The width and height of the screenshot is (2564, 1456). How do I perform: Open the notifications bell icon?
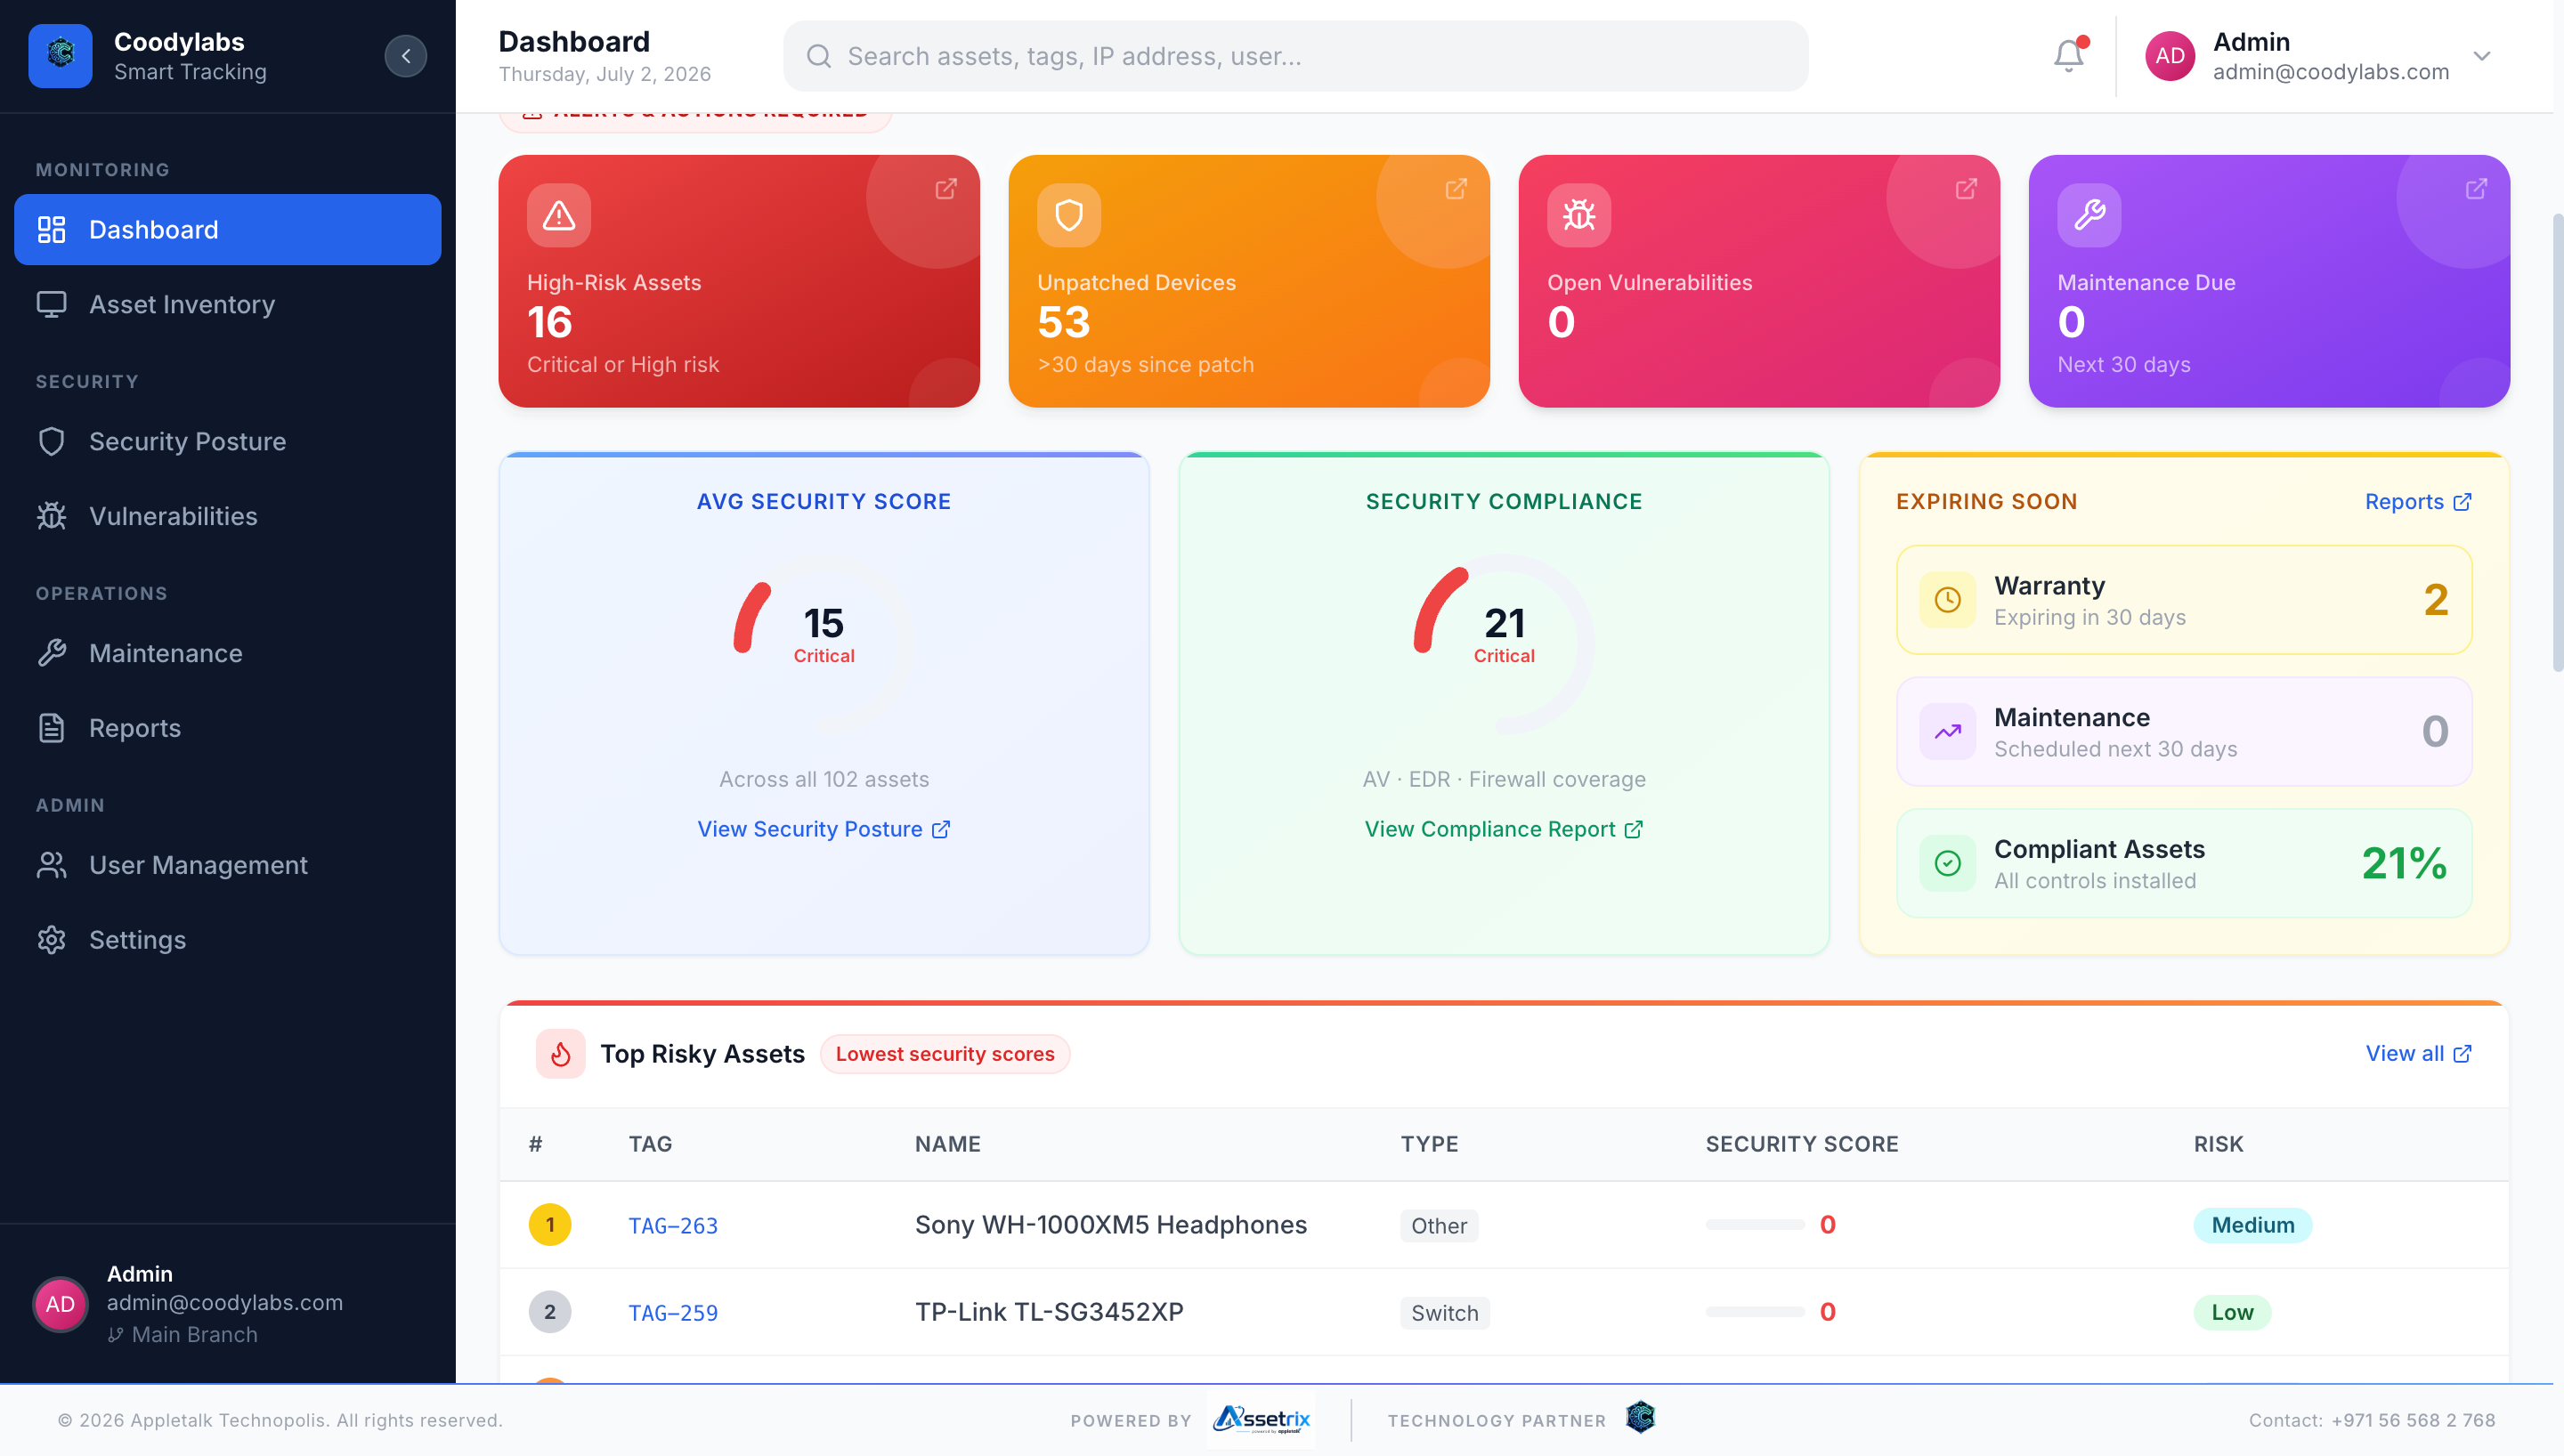(x=2068, y=56)
